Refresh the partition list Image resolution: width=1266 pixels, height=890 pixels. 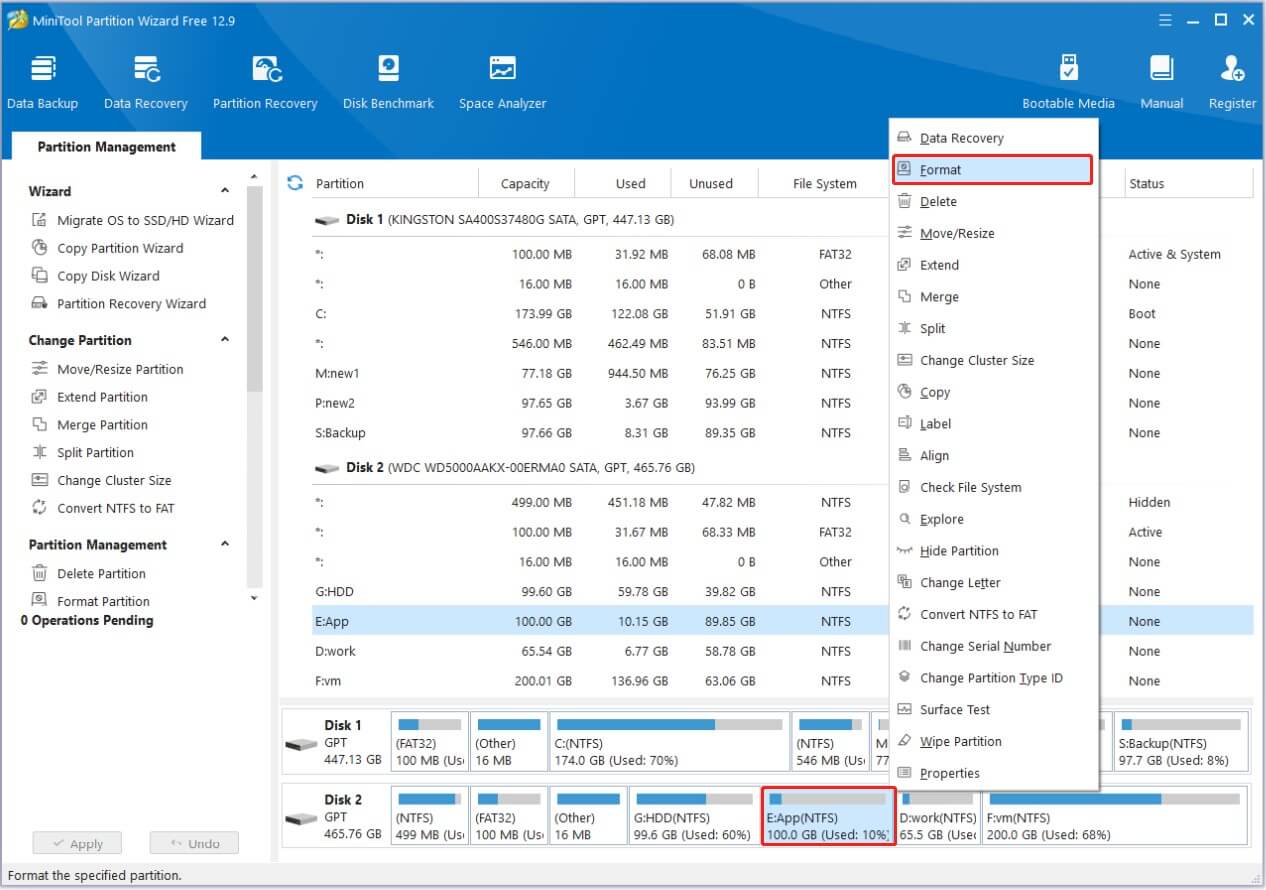tap(294, 182)
